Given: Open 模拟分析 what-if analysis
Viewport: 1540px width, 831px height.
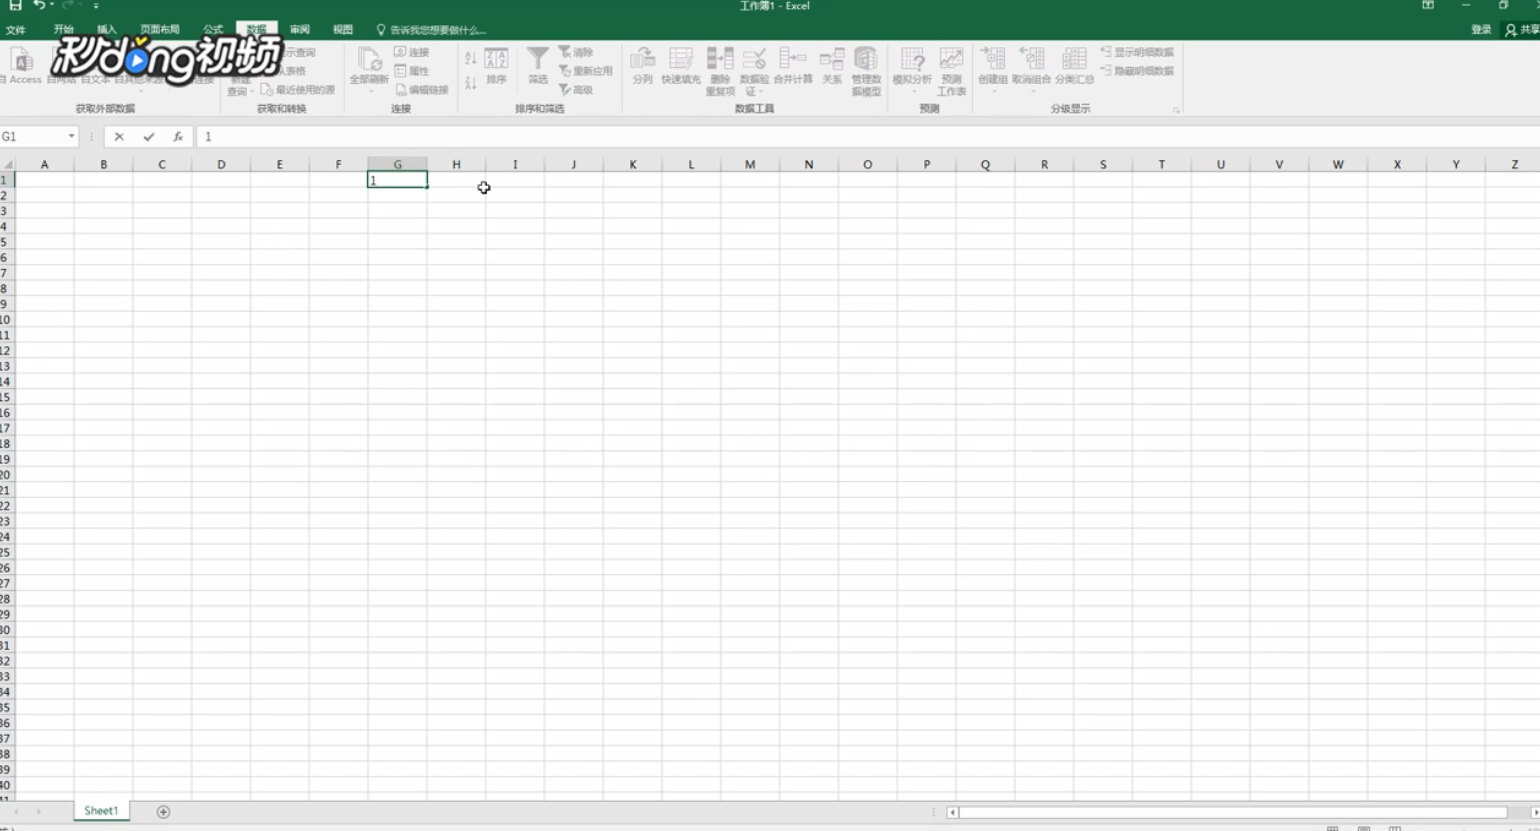Looking at the screenshot, I should 912,70.
